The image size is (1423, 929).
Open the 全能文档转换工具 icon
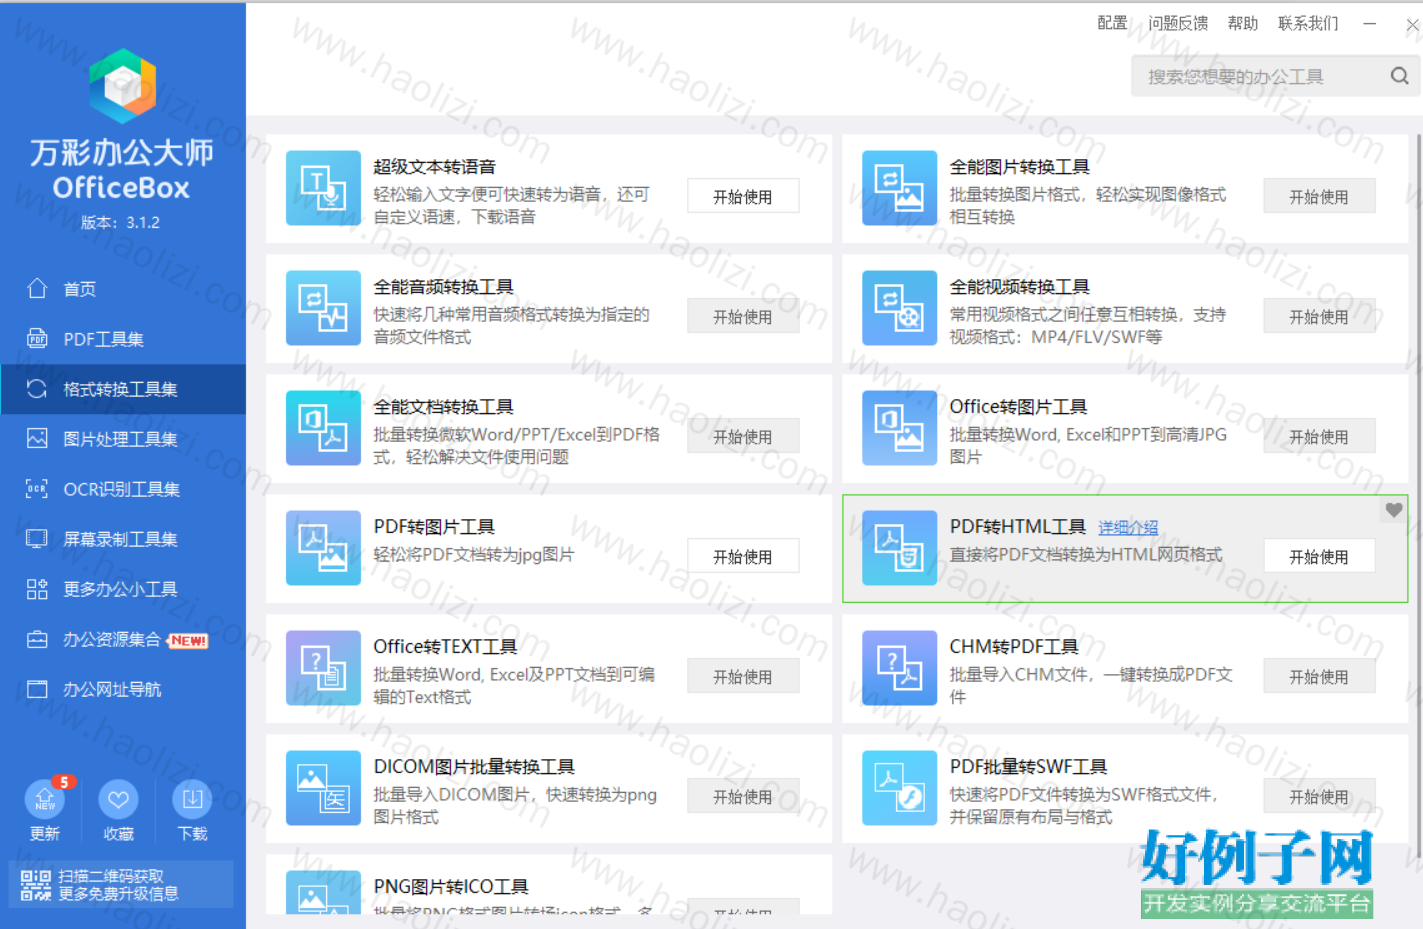coord(323,428)
